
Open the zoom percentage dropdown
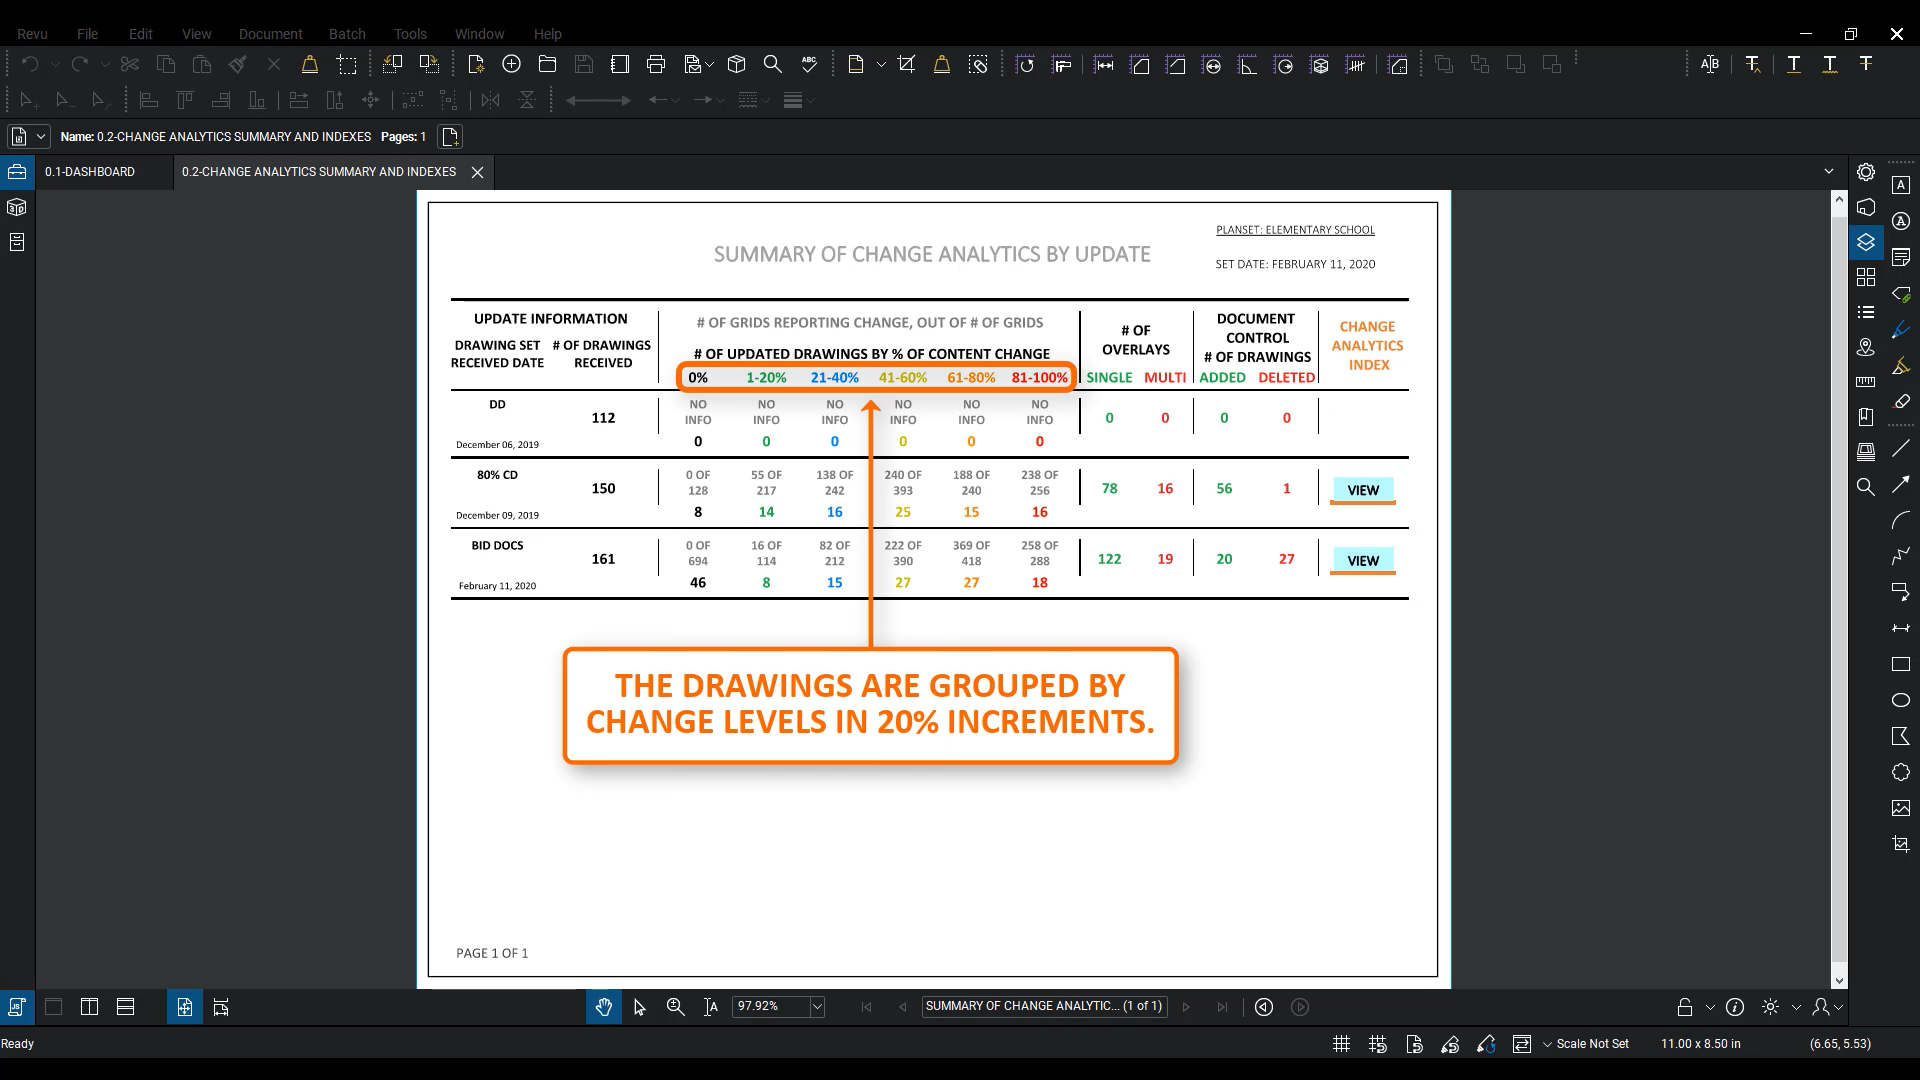coord(817,1007)
